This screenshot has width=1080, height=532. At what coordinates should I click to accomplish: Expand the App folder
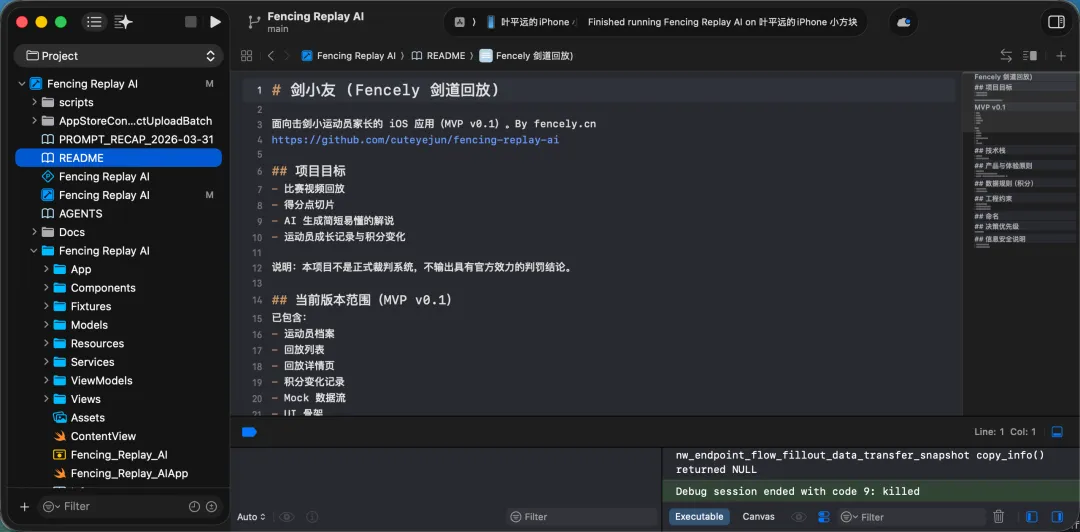click(x=46, y=269)
